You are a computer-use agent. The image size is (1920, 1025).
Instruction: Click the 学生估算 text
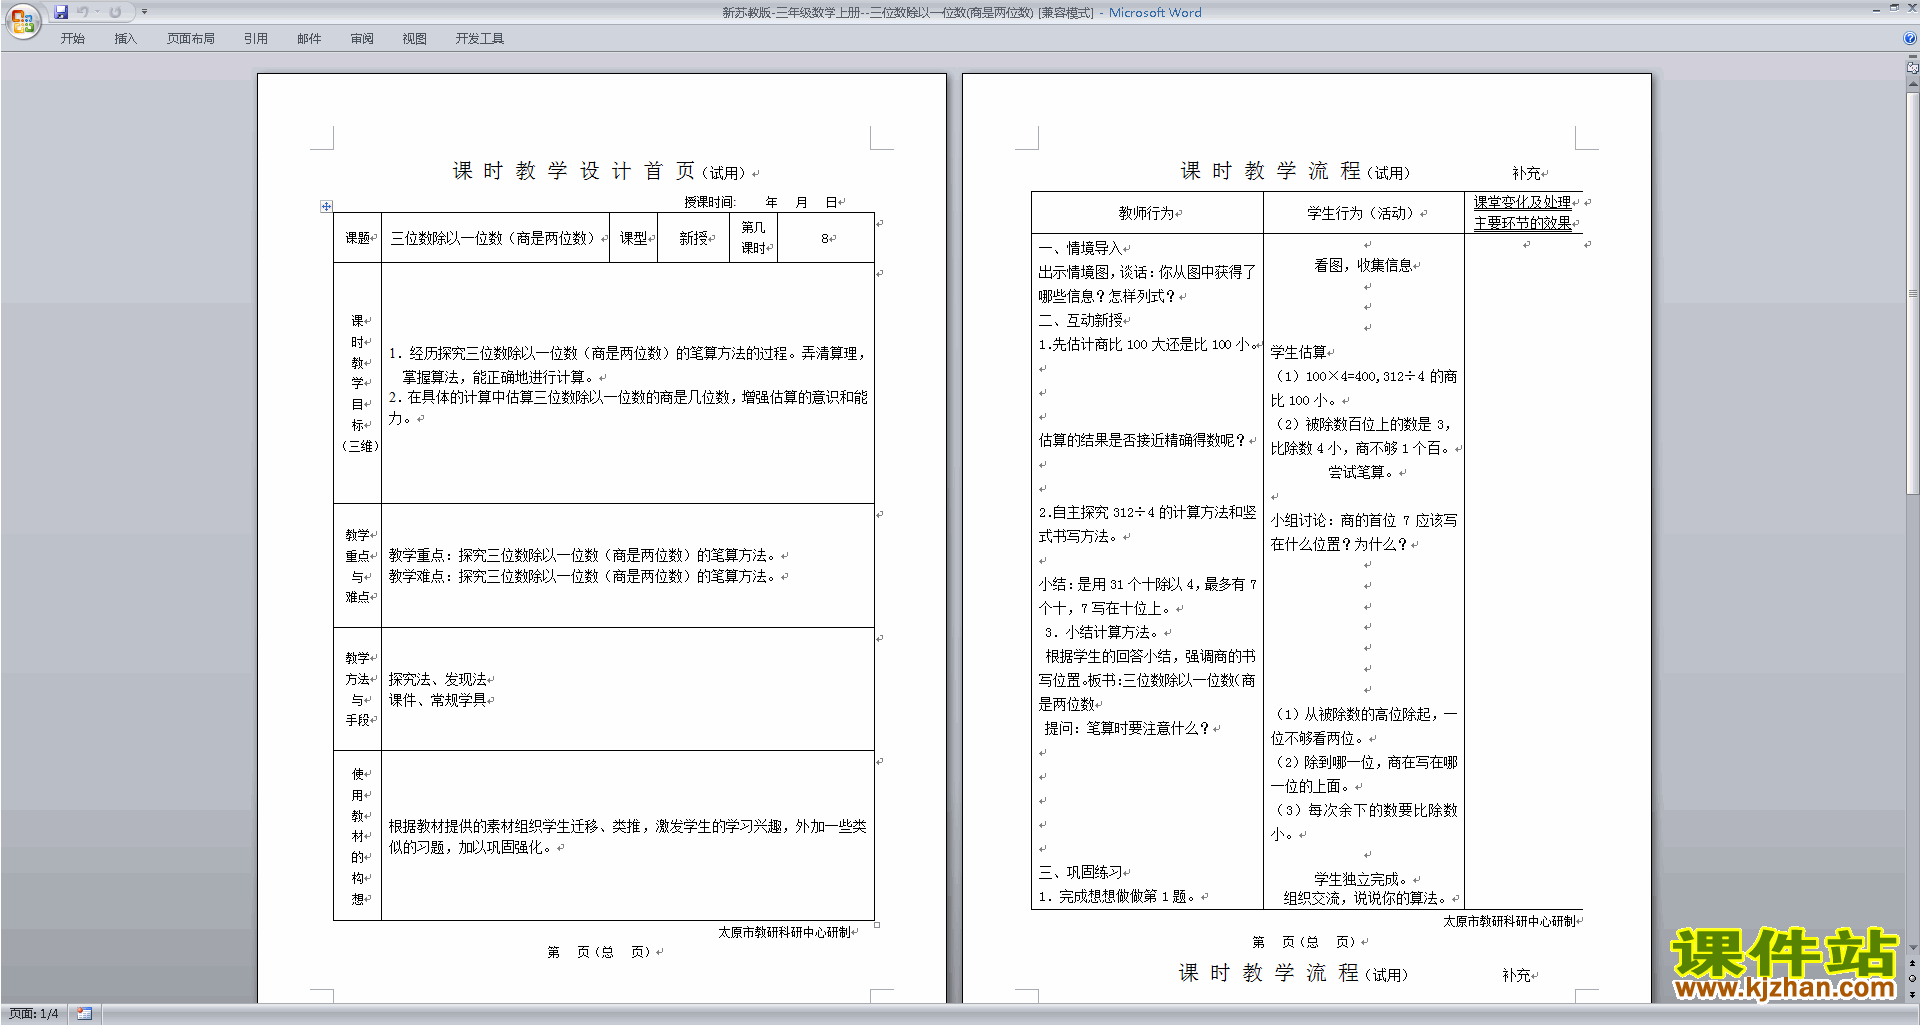pyautogui.click(x=1298, y=352)
